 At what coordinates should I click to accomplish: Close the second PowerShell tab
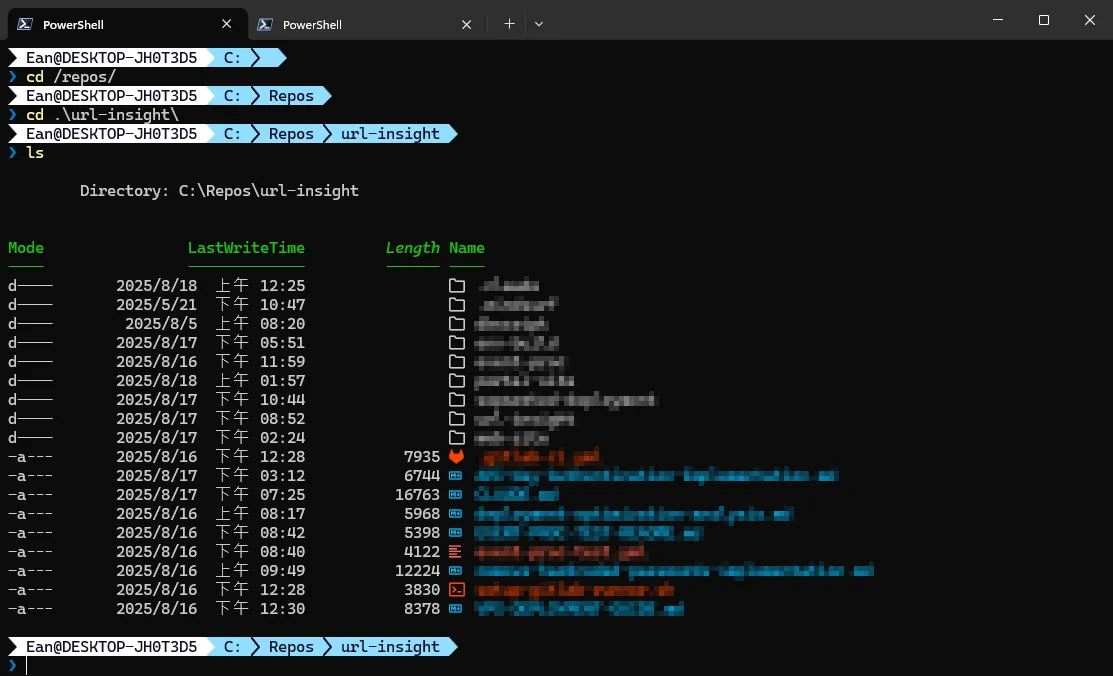click(x=466, y=24)
